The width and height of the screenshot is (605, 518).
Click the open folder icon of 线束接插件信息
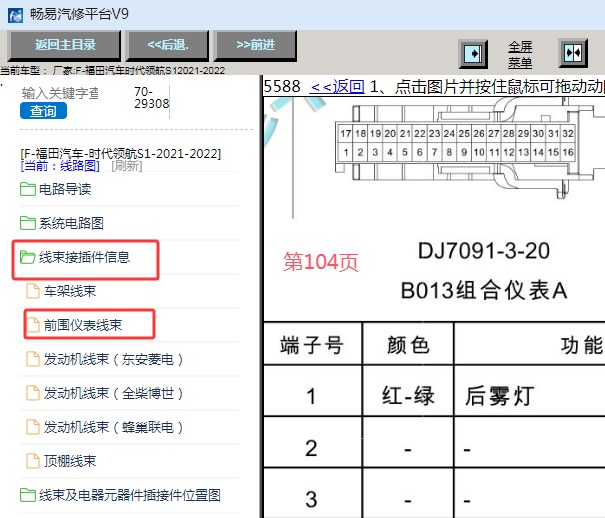click(28, 257)
